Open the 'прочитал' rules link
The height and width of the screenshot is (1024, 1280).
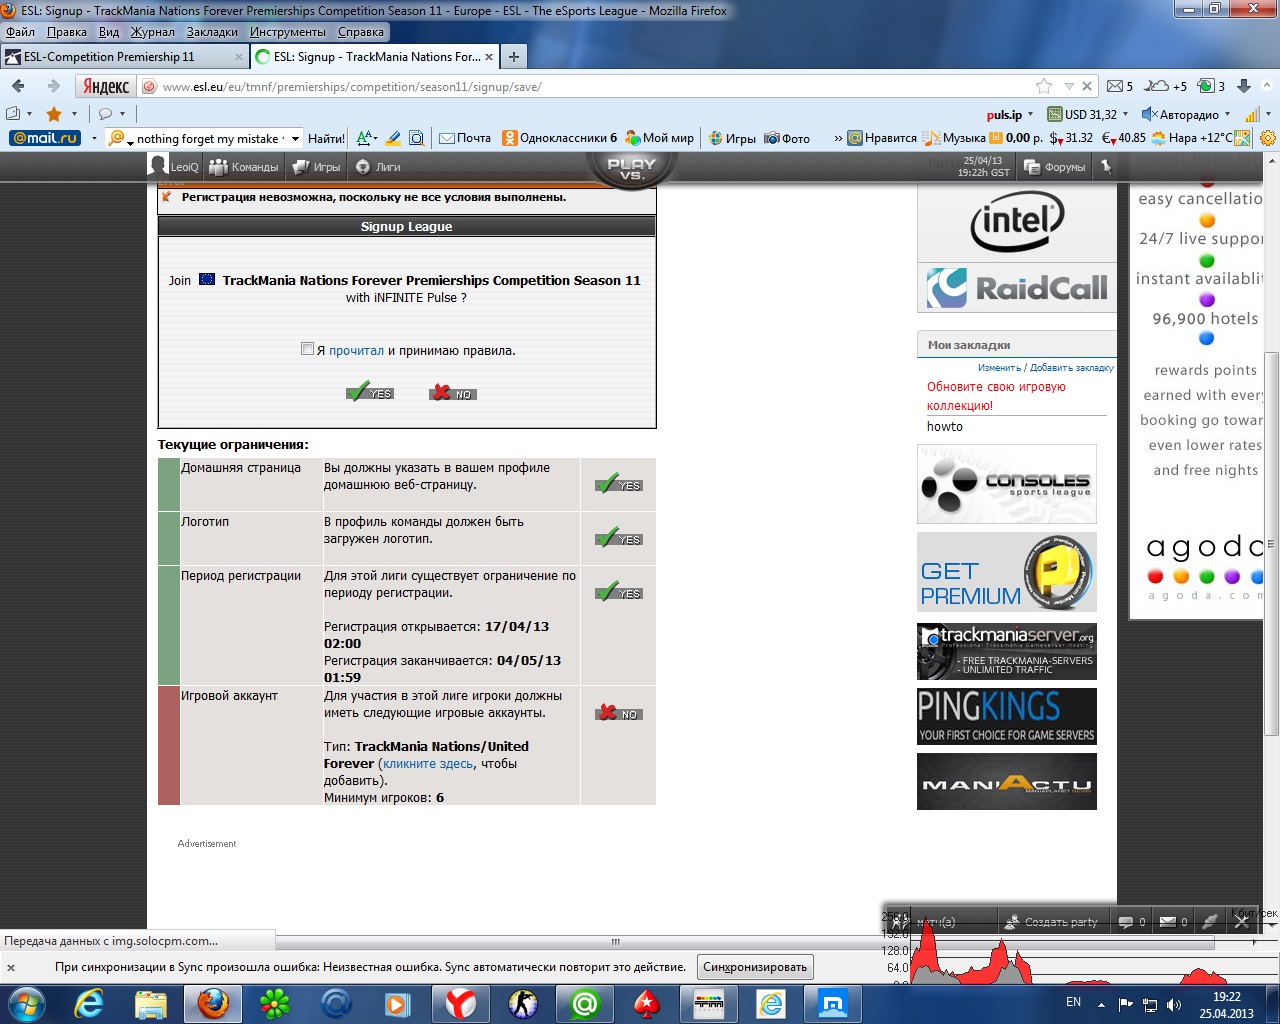click(356, 350)
